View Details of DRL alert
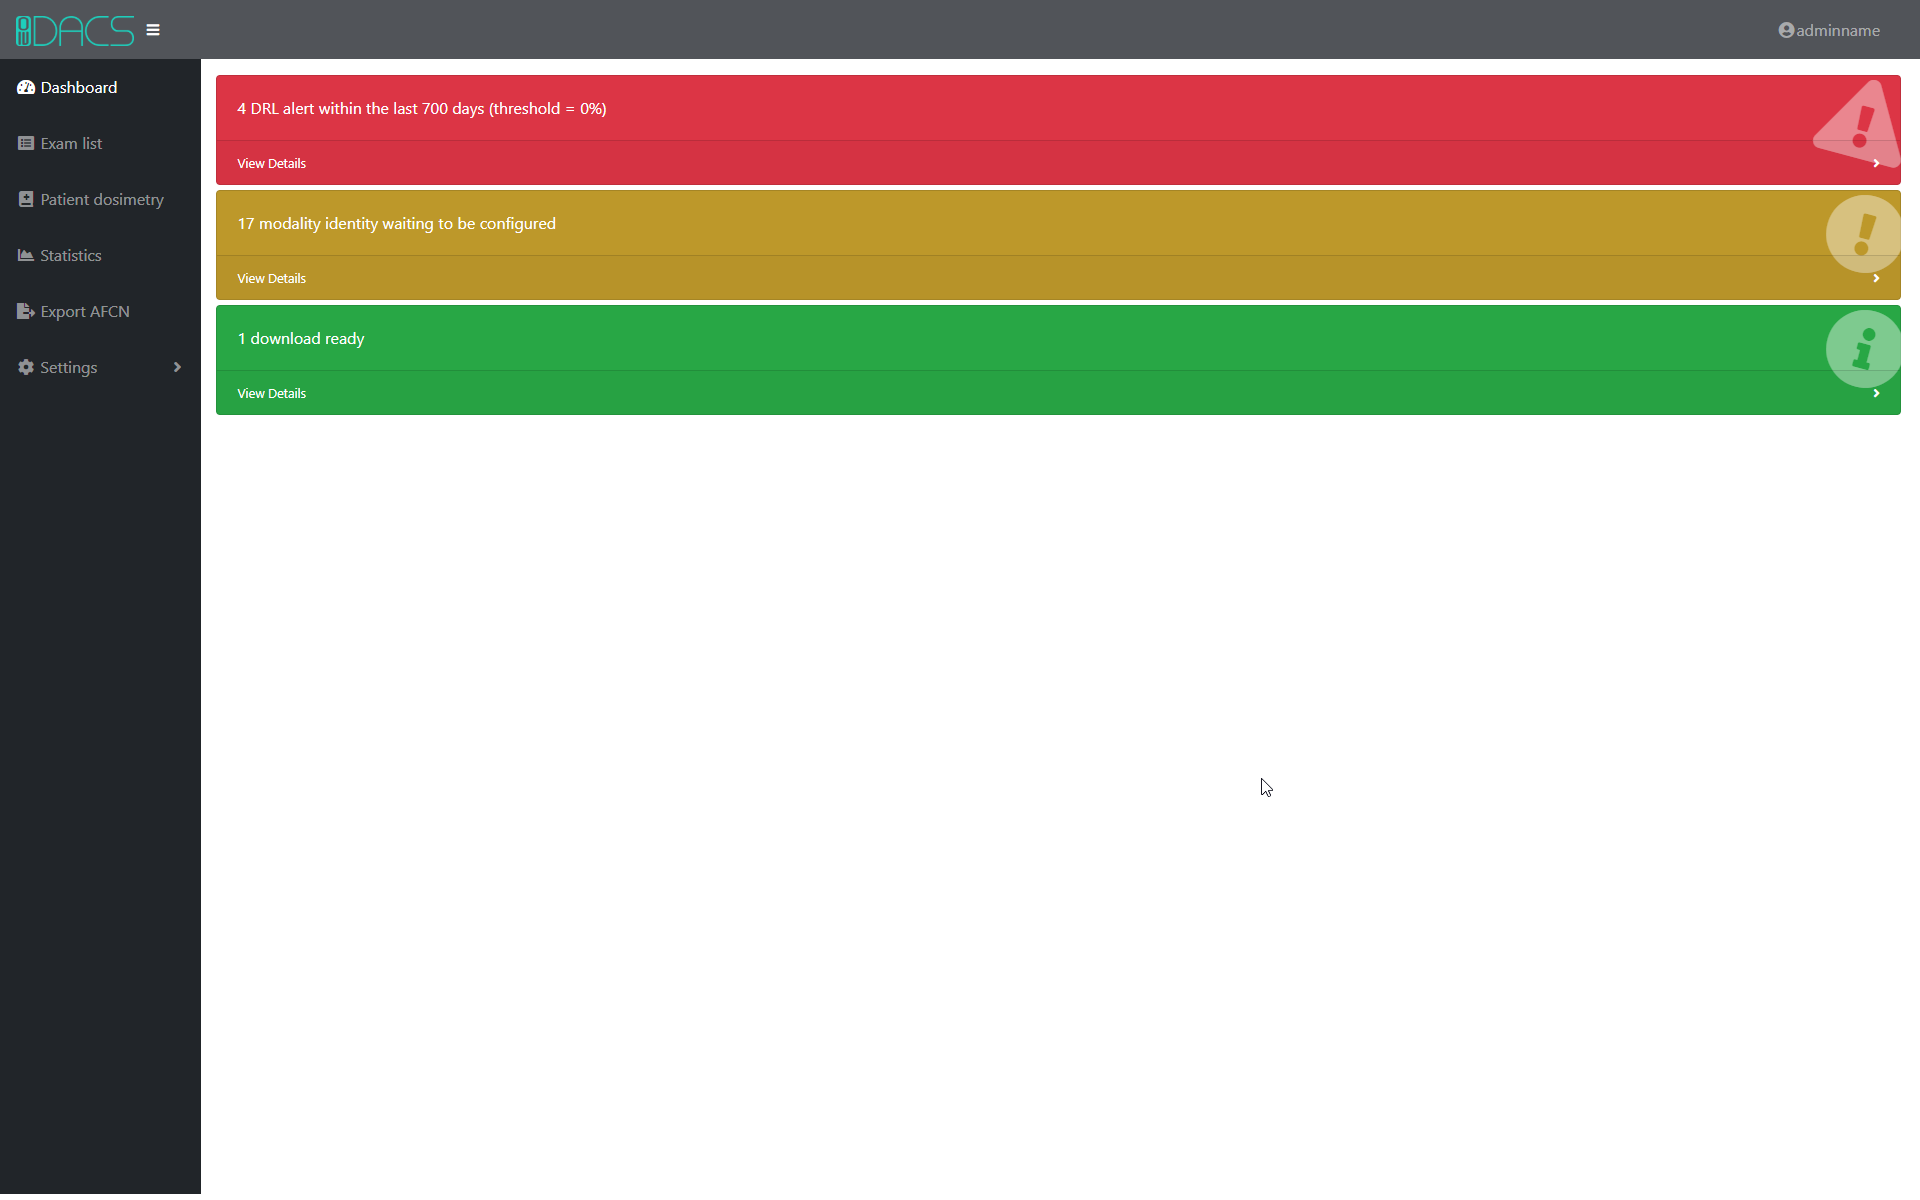The width and height of the screenshot is (1920, 1200). click(x=271, y=164)
